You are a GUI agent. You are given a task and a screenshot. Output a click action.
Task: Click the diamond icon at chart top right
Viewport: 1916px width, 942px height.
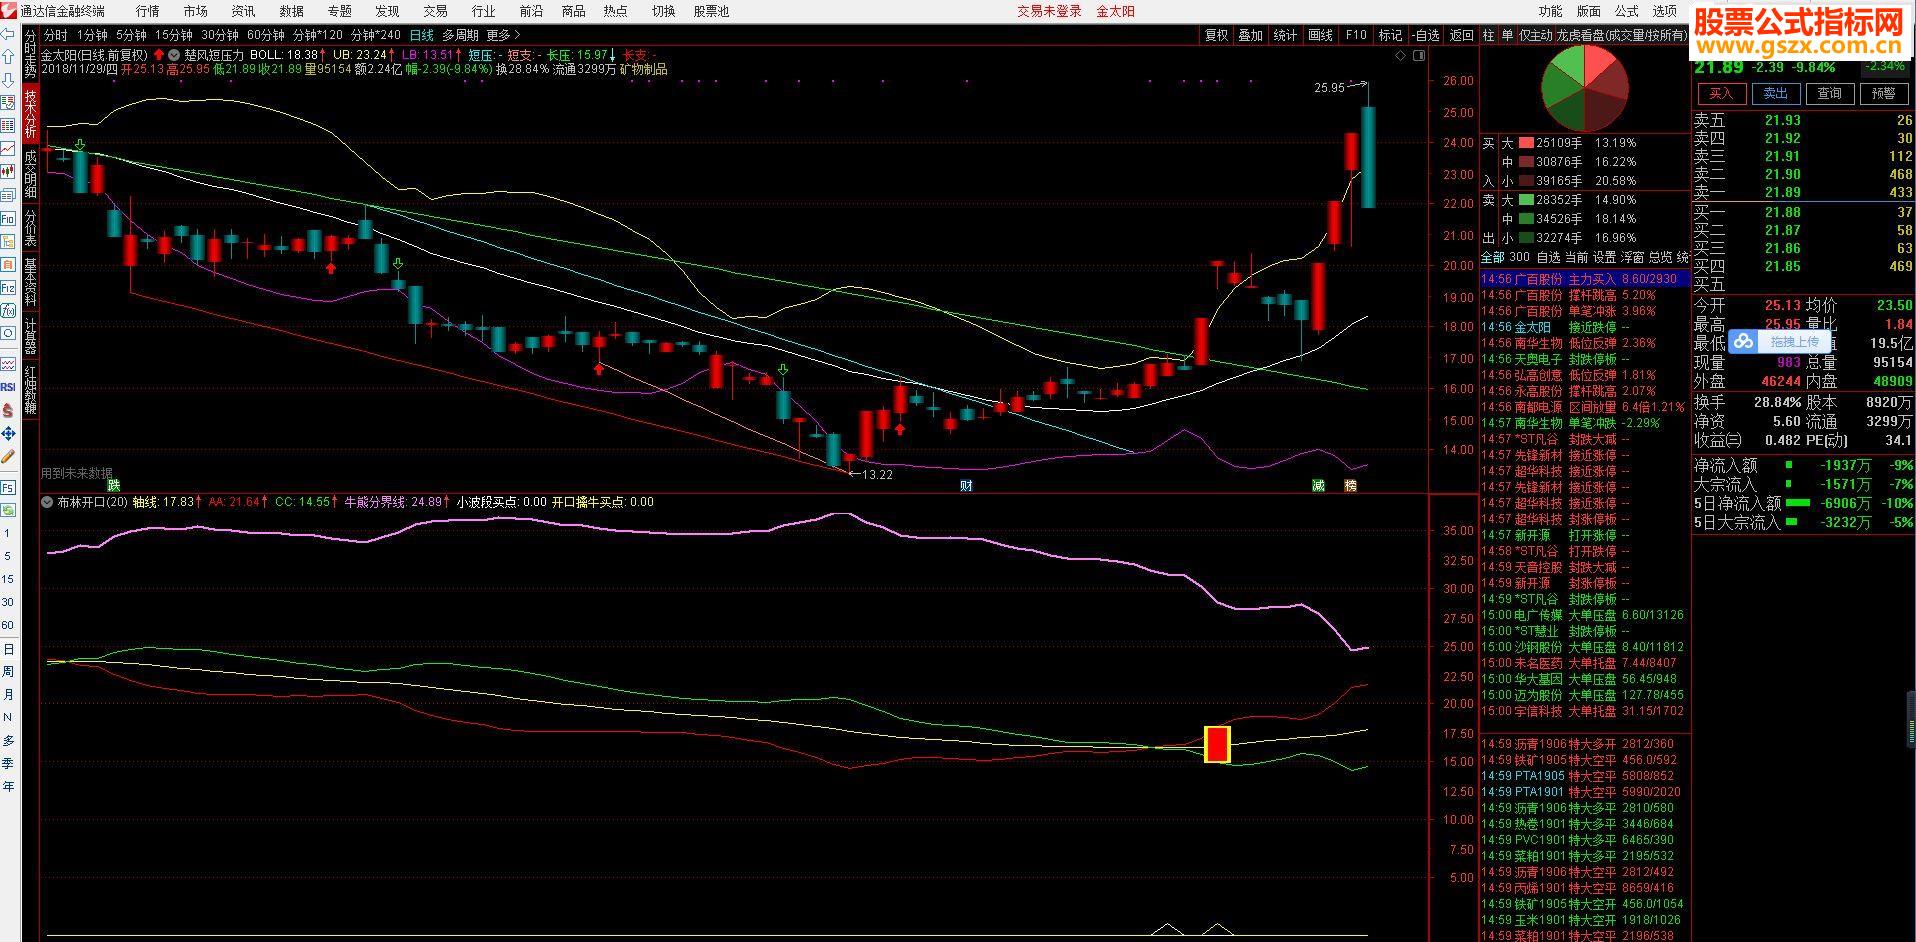1400,55
